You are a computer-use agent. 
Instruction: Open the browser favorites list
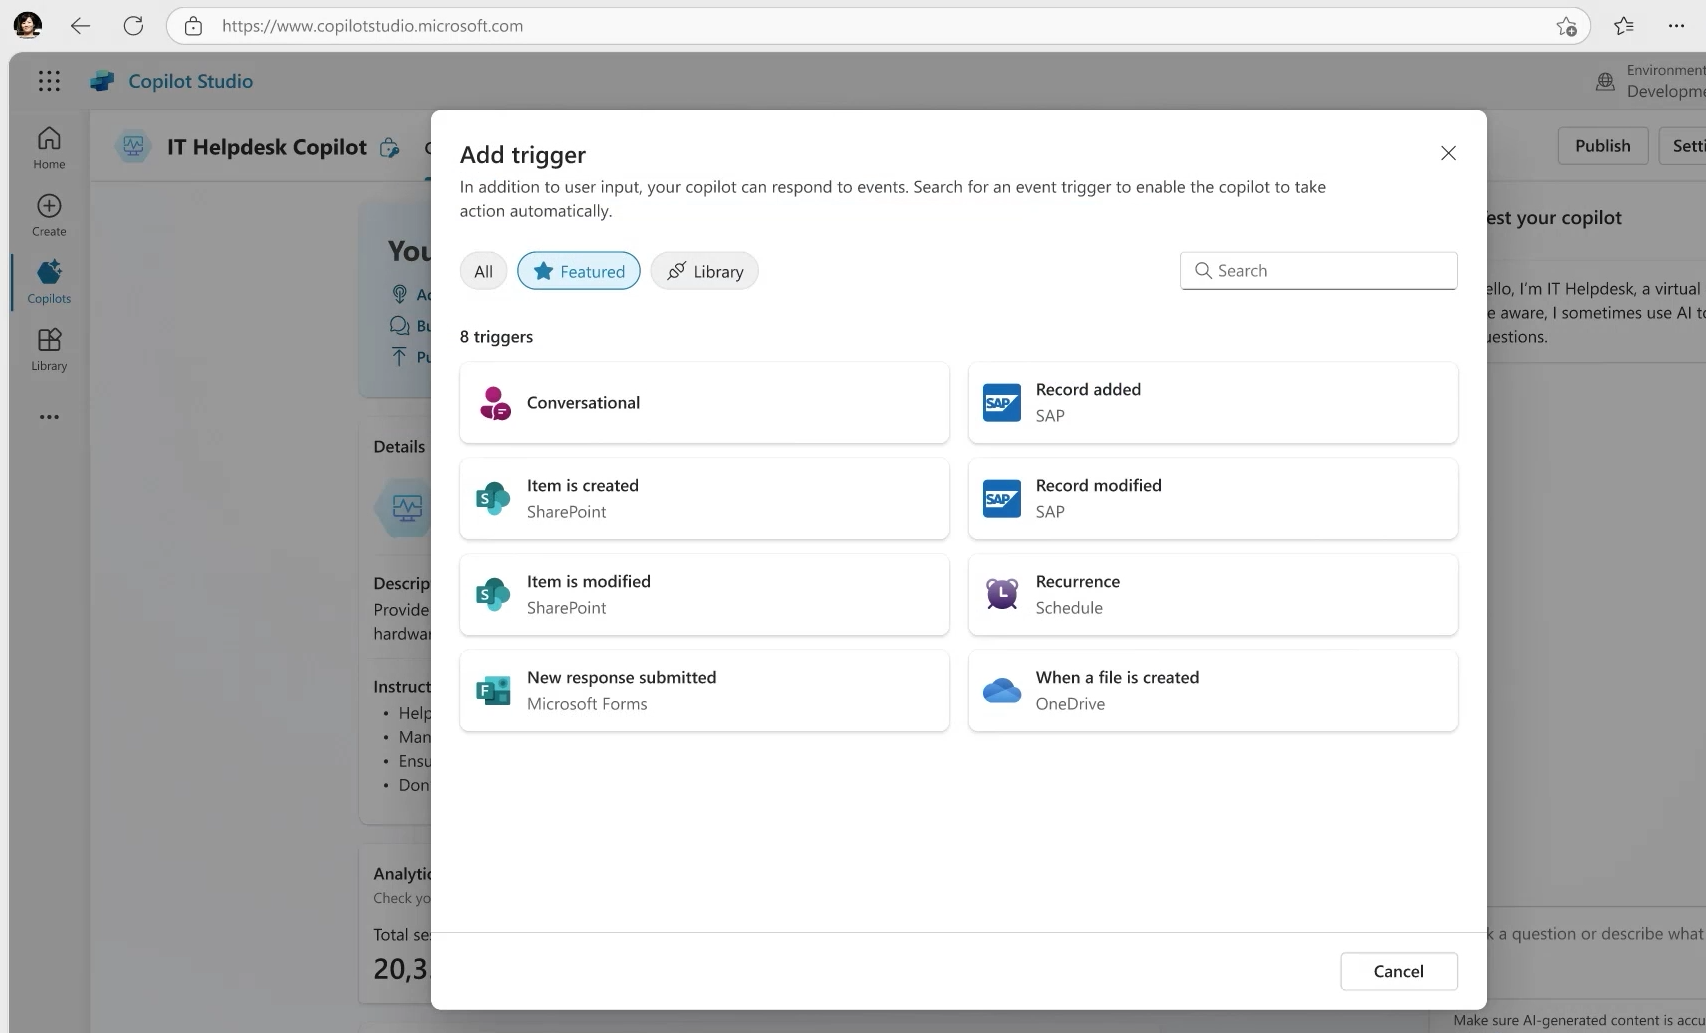pos(1624,26)
